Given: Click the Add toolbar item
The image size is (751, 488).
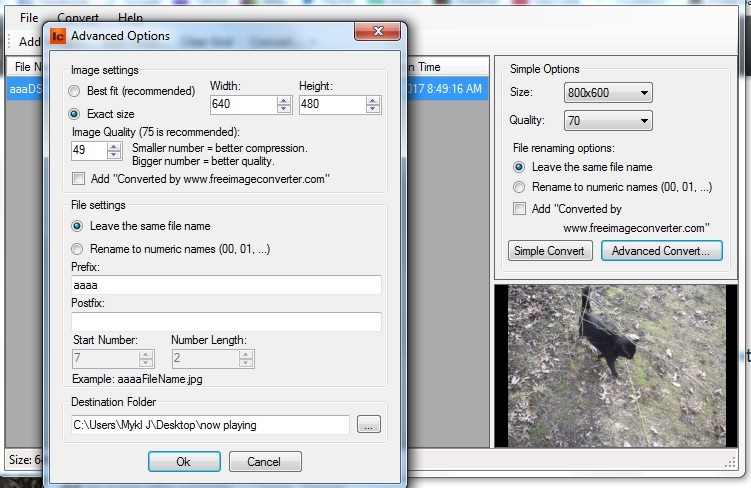Looking at the screenshot, I should (30, 42).
